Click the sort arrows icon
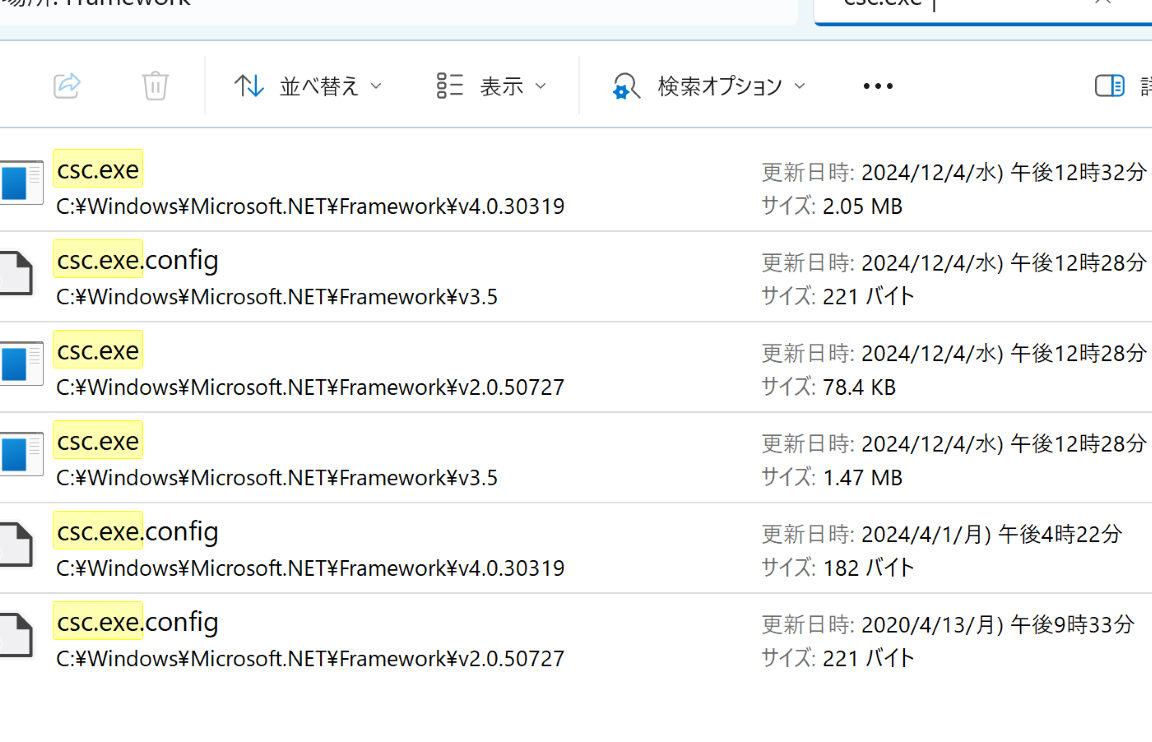The image size is (1152, 742). [x=249, y=86]
